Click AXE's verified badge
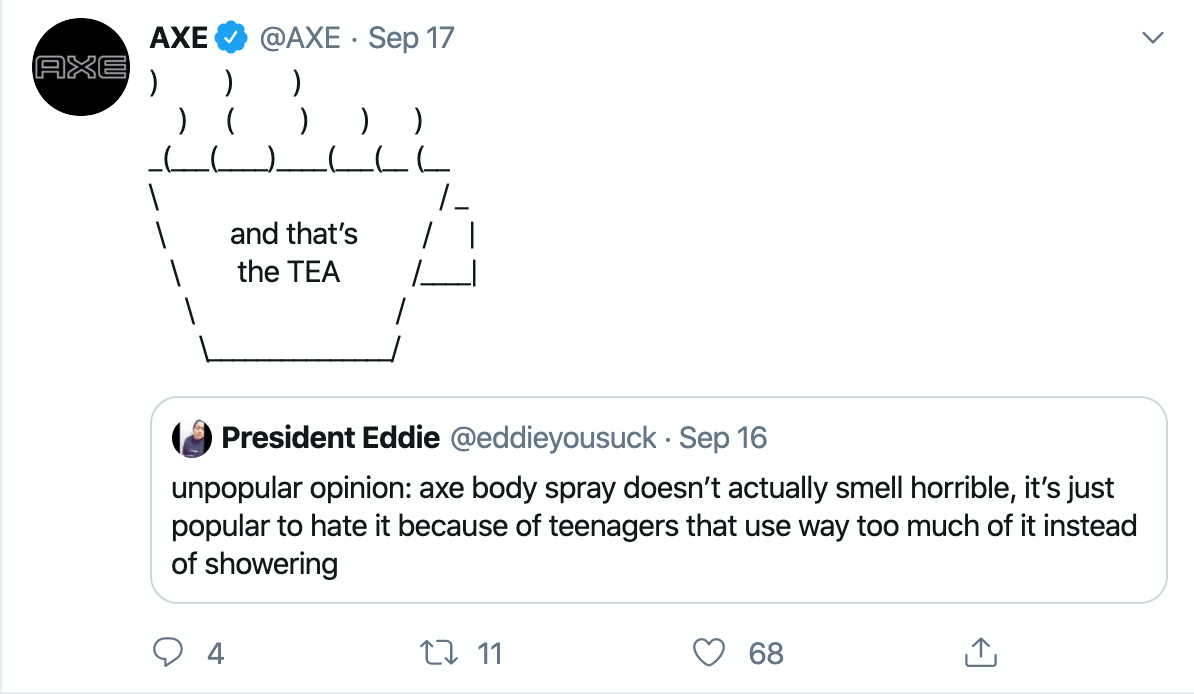The image size is (1194, 694). [x=229, y=37]
